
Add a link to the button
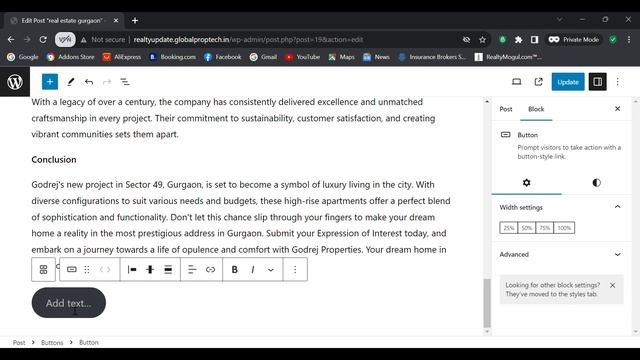pos(210,269)
